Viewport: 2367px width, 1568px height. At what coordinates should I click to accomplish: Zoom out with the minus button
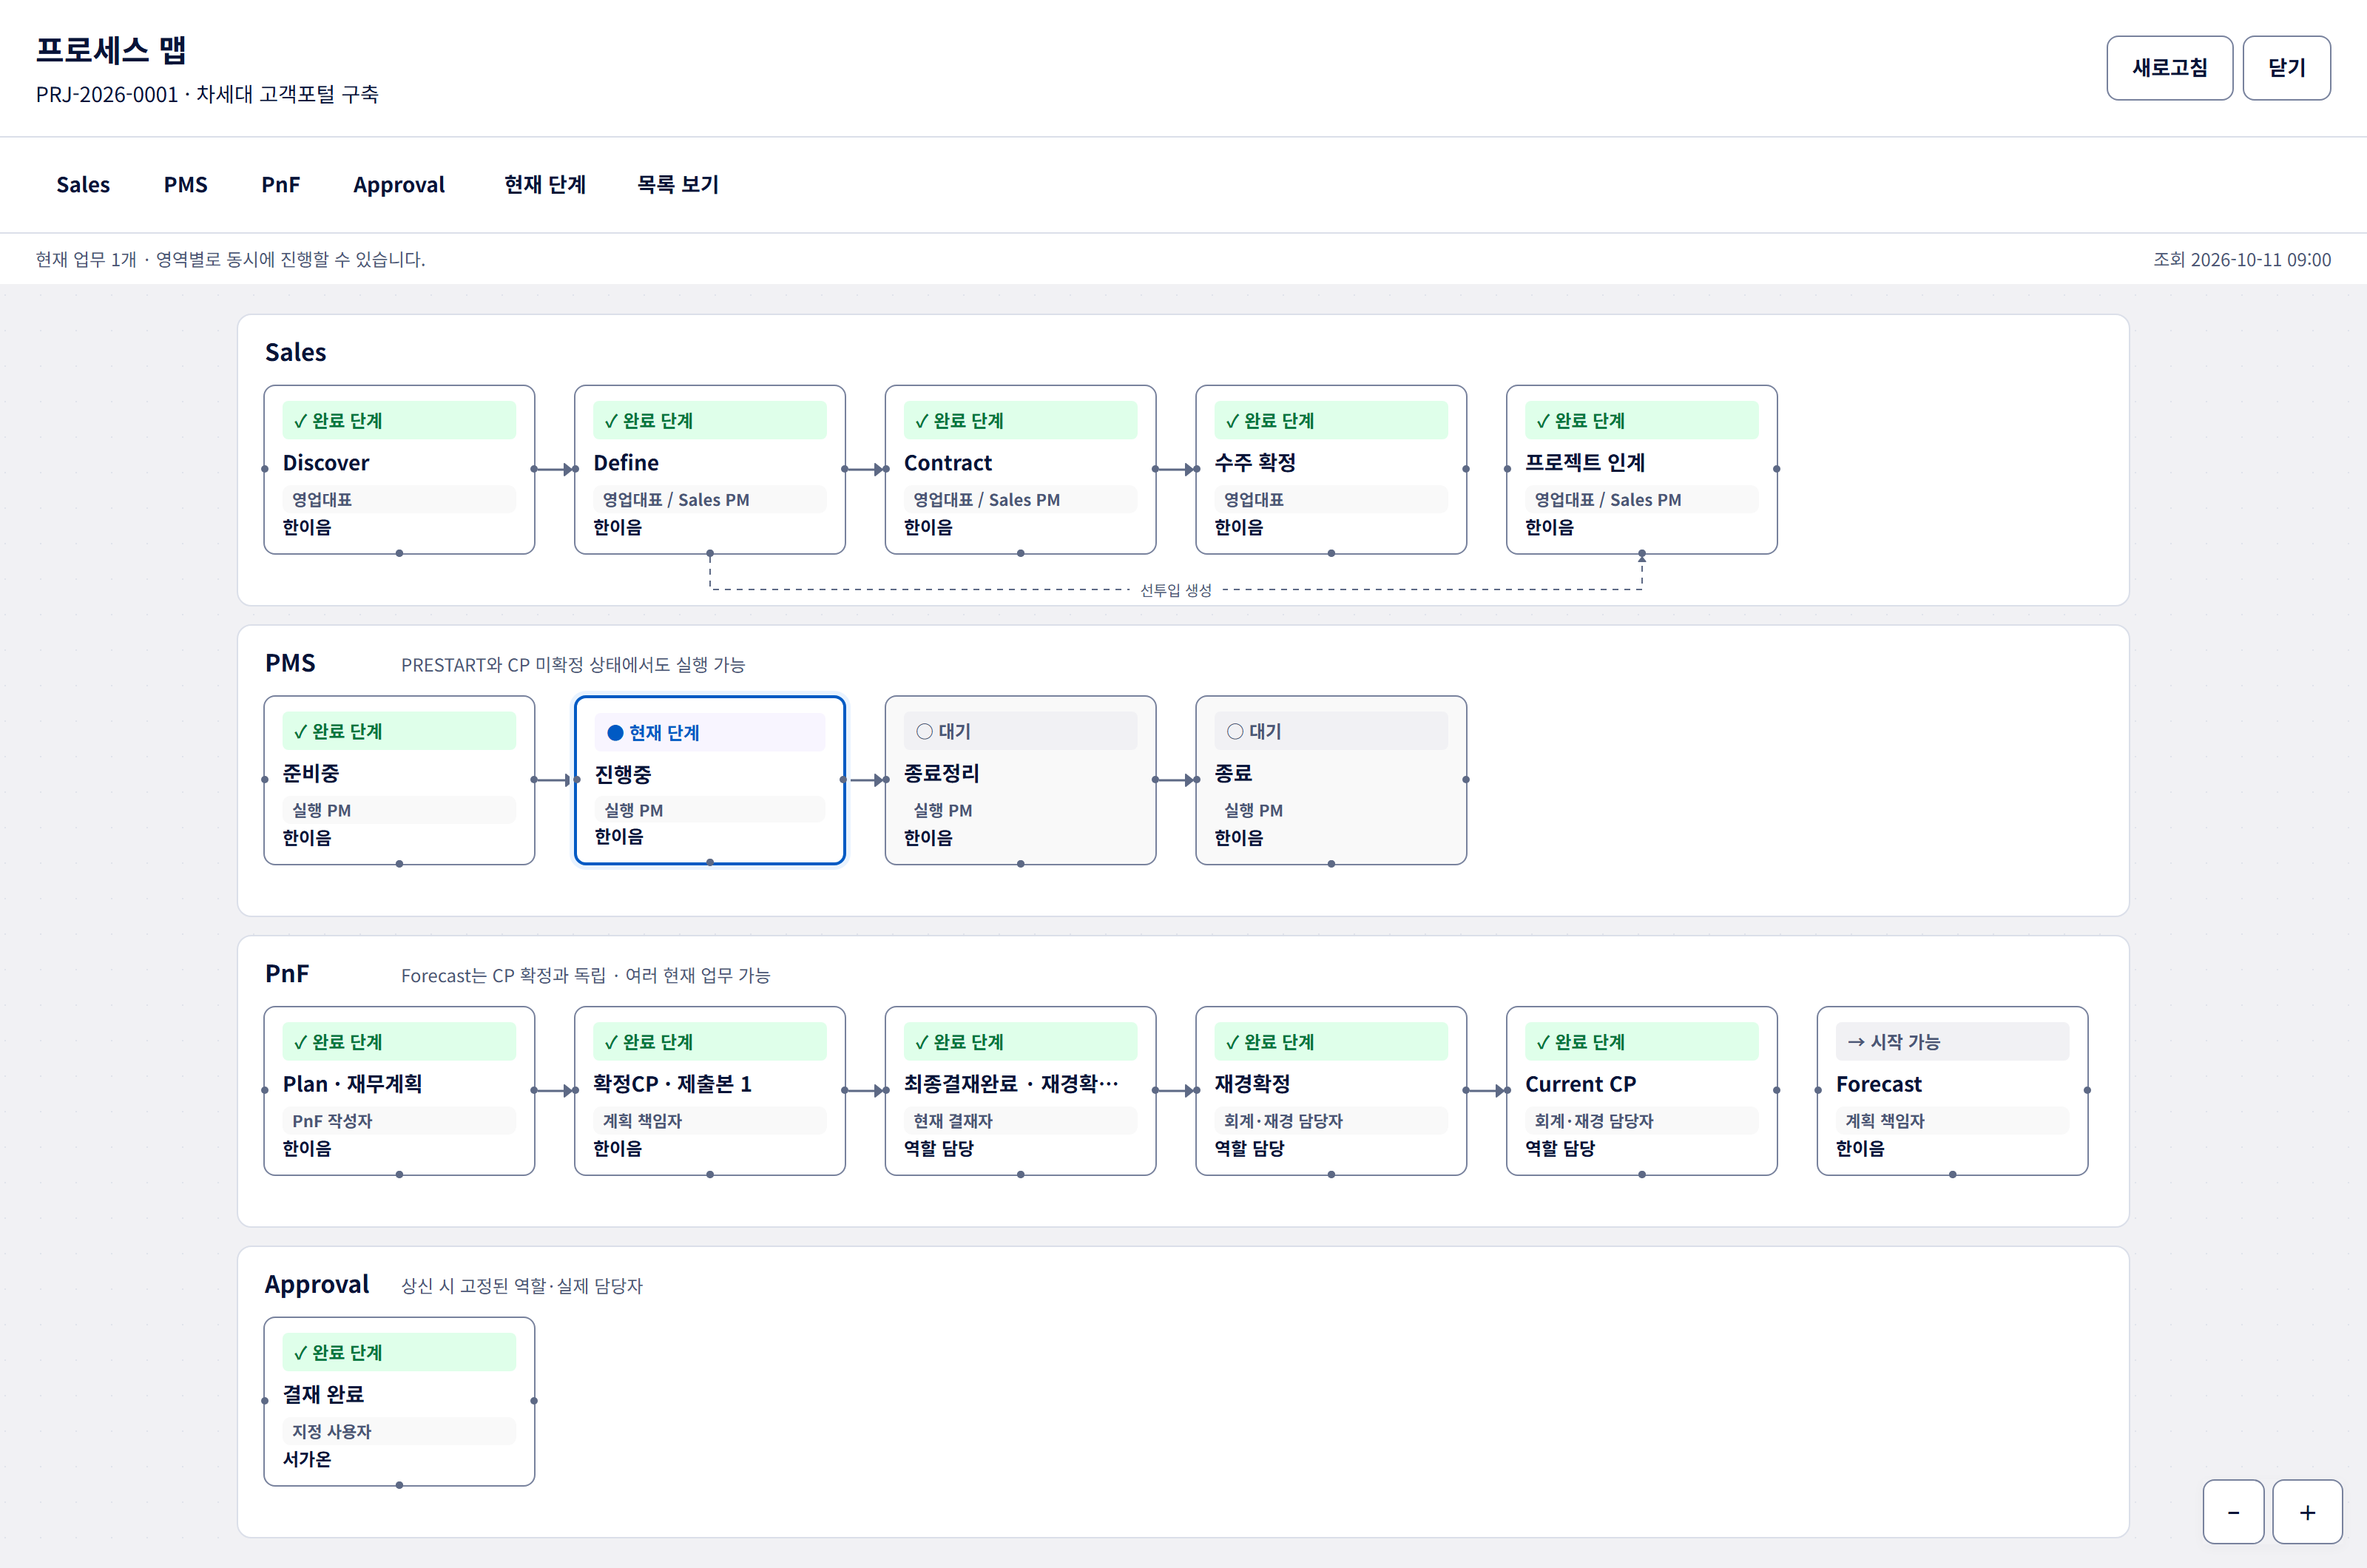coord(2233,1512)
